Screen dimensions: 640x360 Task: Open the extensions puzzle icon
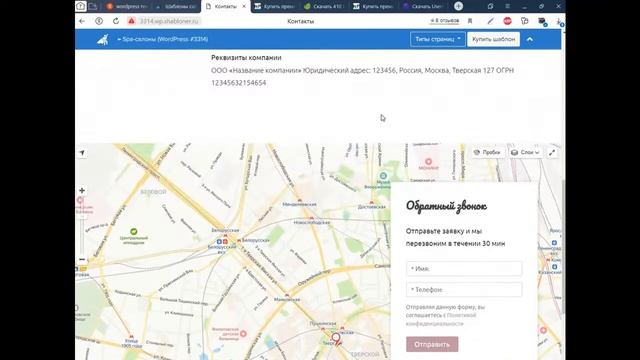click(x=524, y=21)
